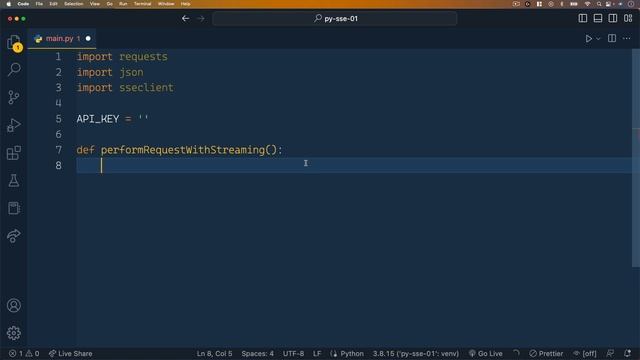
Task: Change indentation via Spaces: 4
Action: 258,353
